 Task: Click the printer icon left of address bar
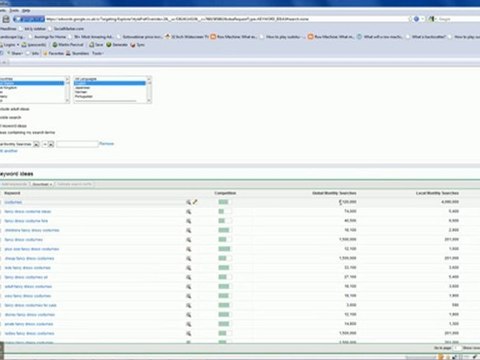[6, 19]
